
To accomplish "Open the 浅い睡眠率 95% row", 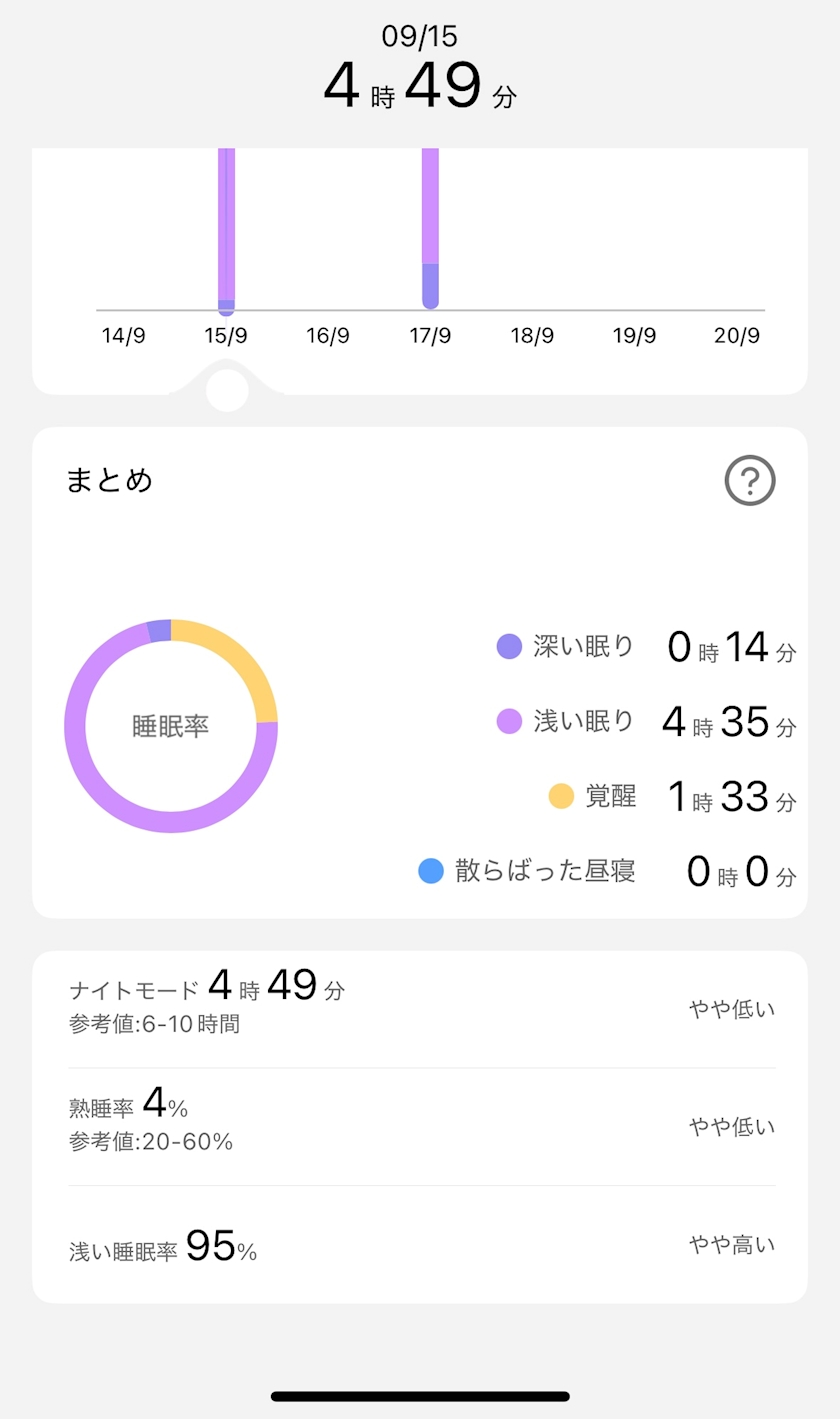I will coord(420,1245).
